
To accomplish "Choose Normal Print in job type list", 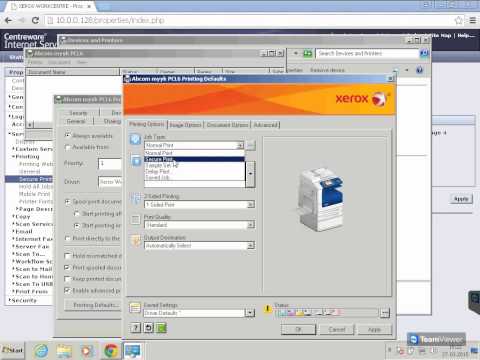I will [194, 153].
